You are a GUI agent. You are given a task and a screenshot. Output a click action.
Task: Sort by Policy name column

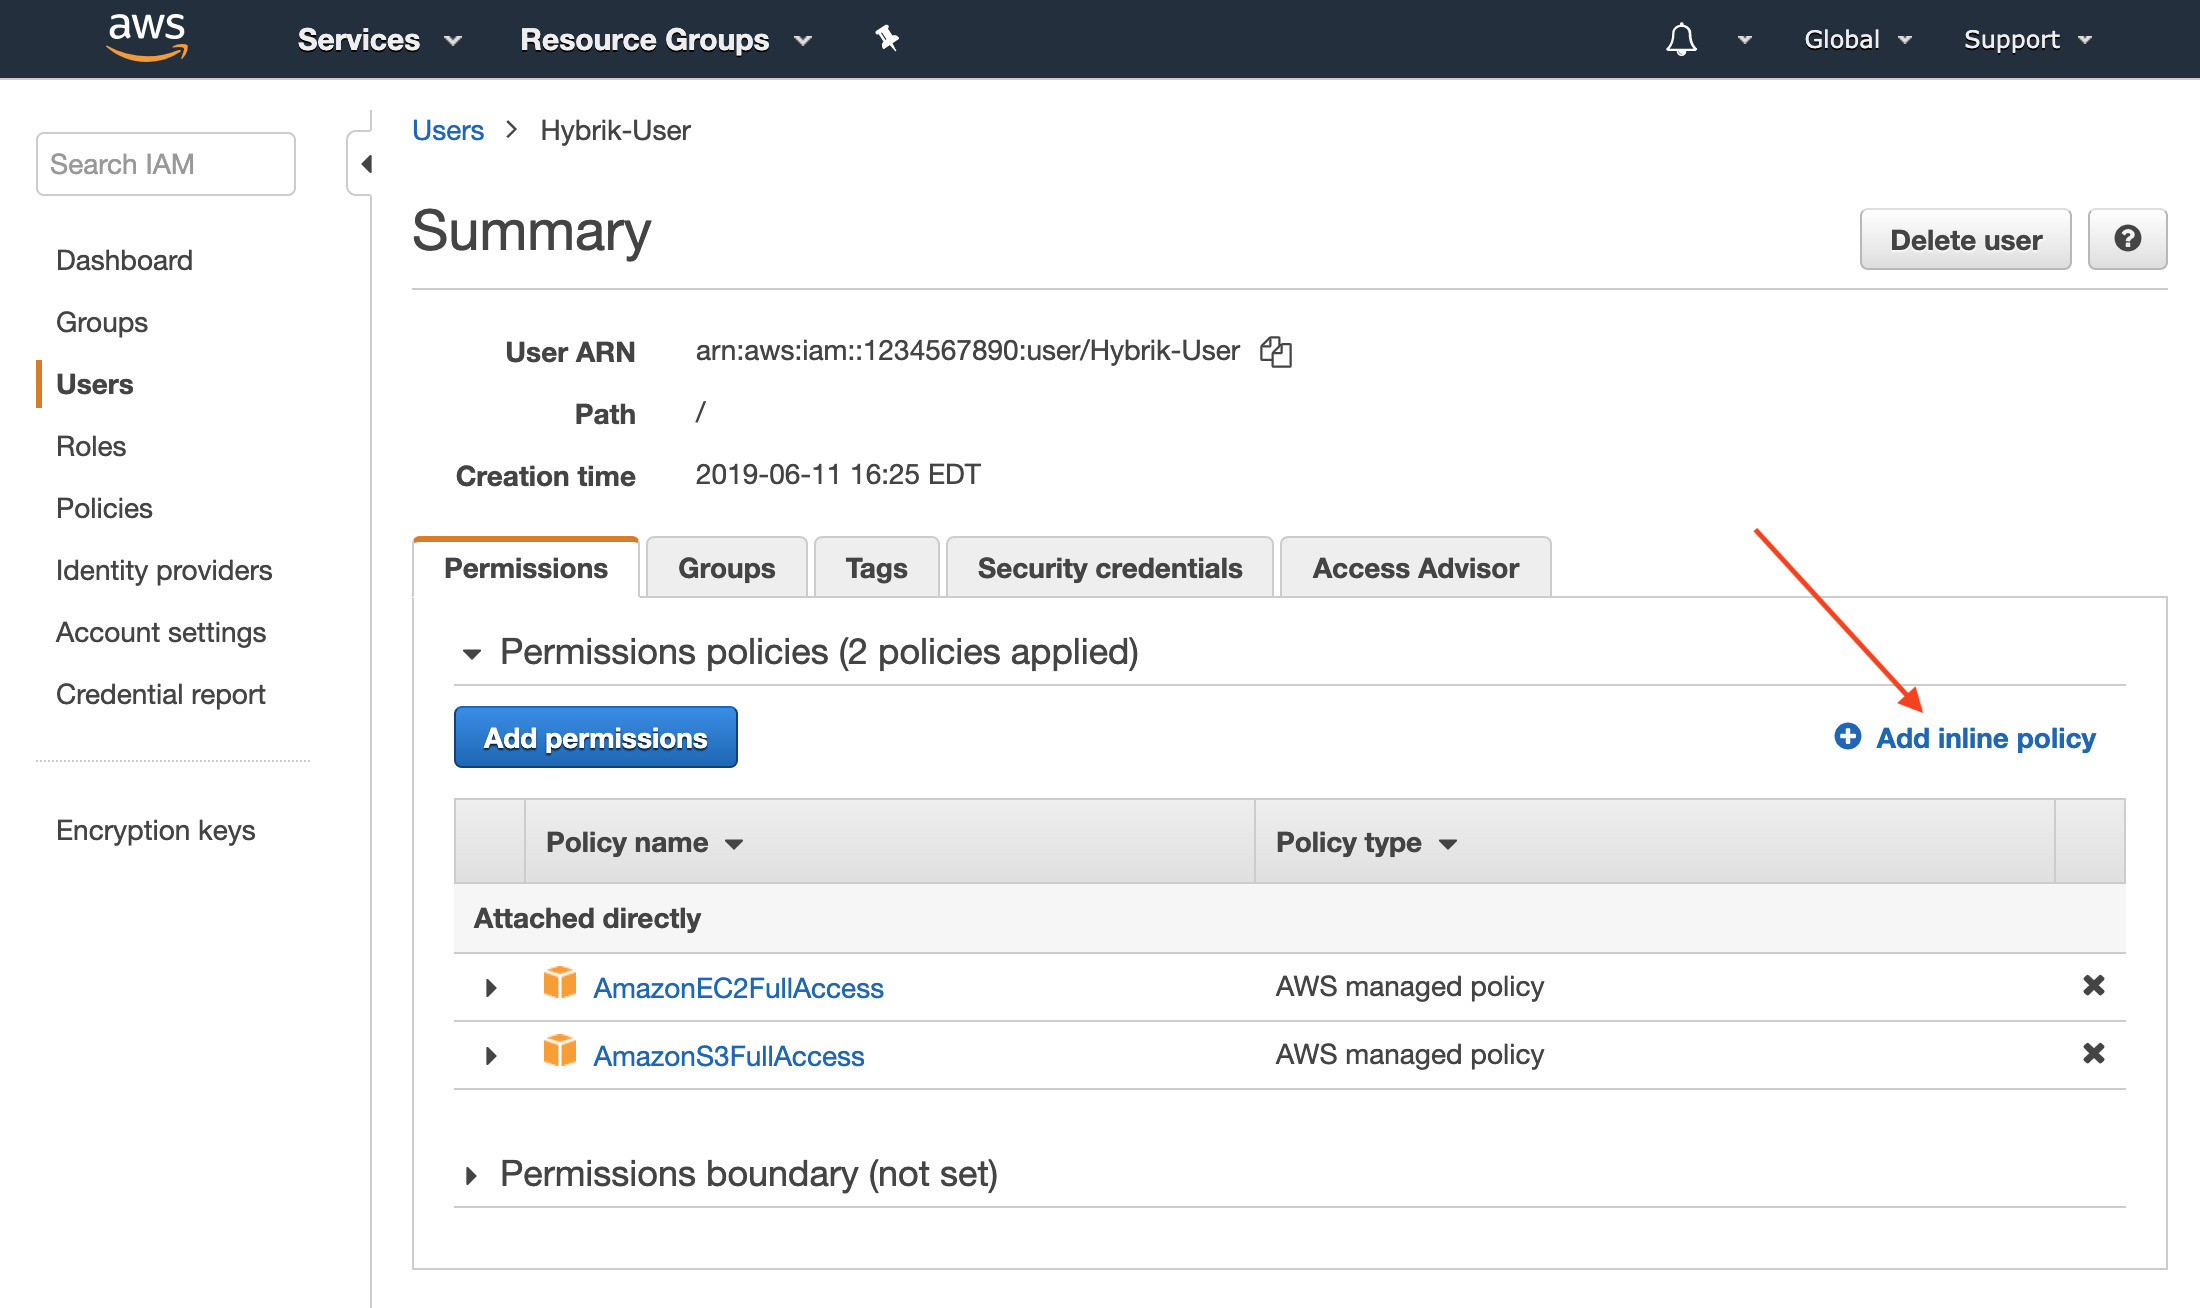click(644, 843)
